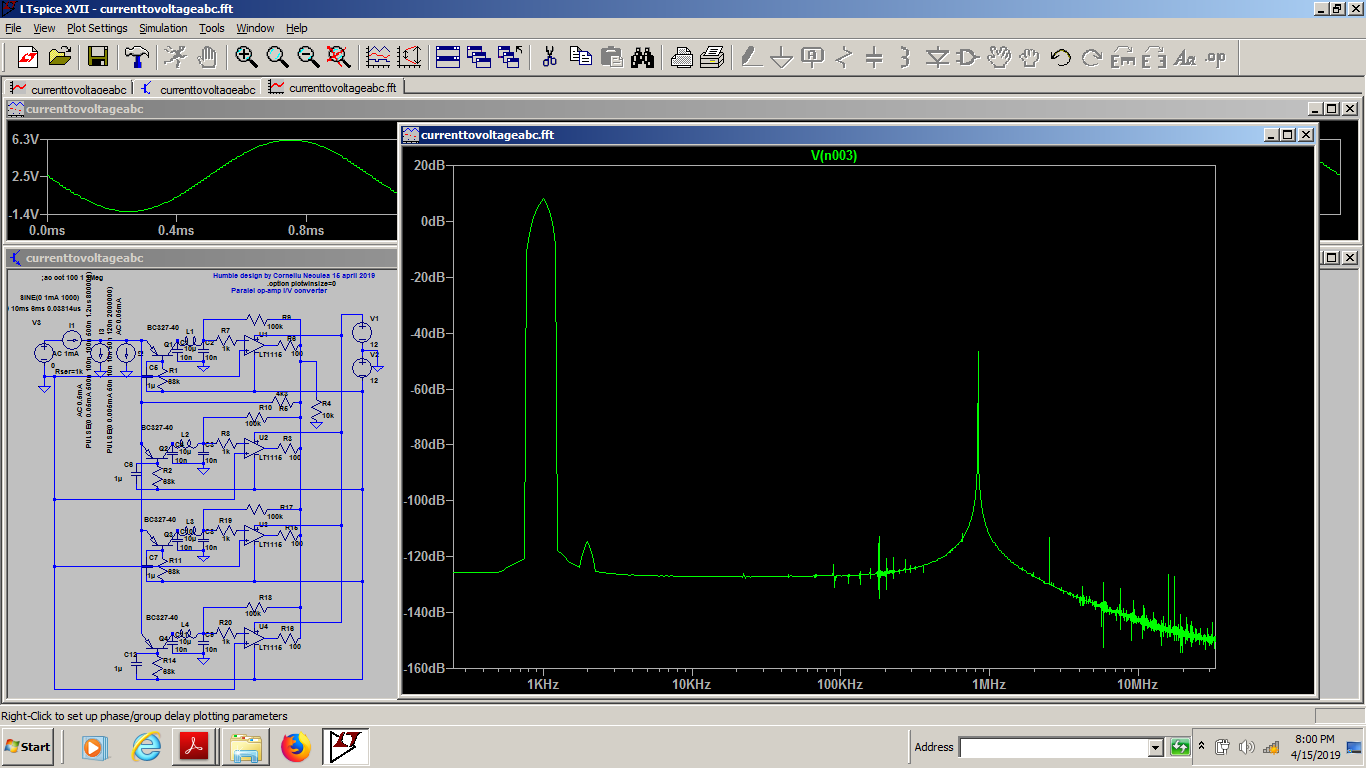
Task: Click the taskbar Address input field
Action: click(1053, 747)
